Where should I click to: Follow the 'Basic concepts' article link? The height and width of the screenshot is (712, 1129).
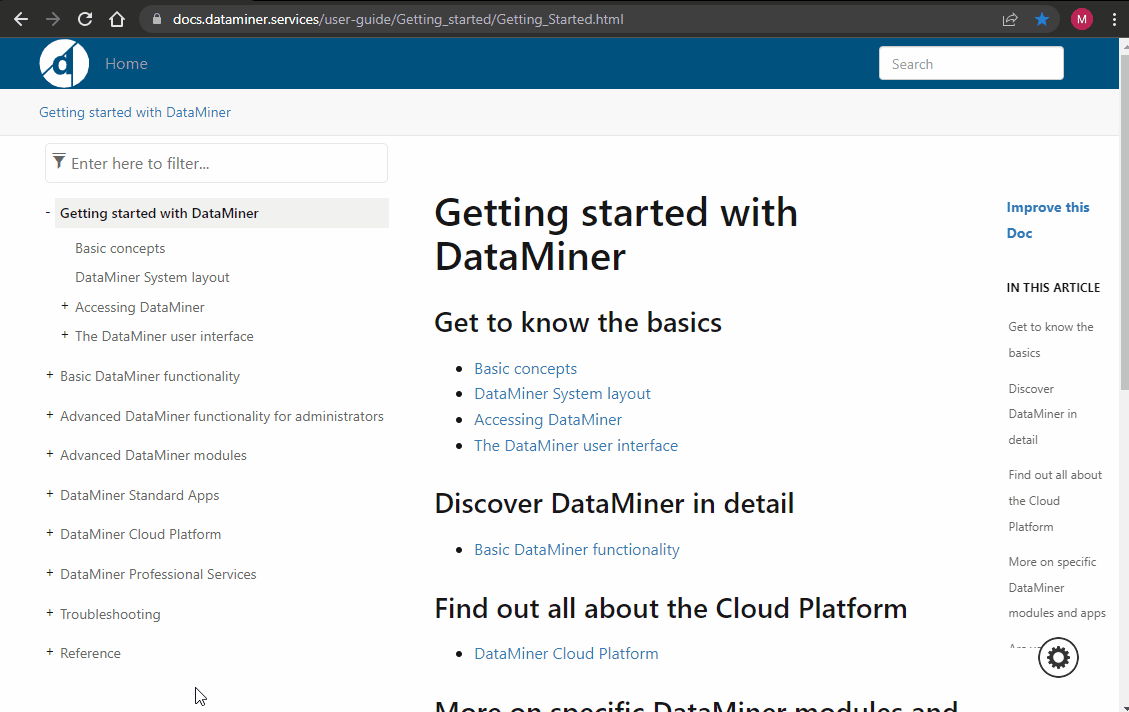point(526,369)
